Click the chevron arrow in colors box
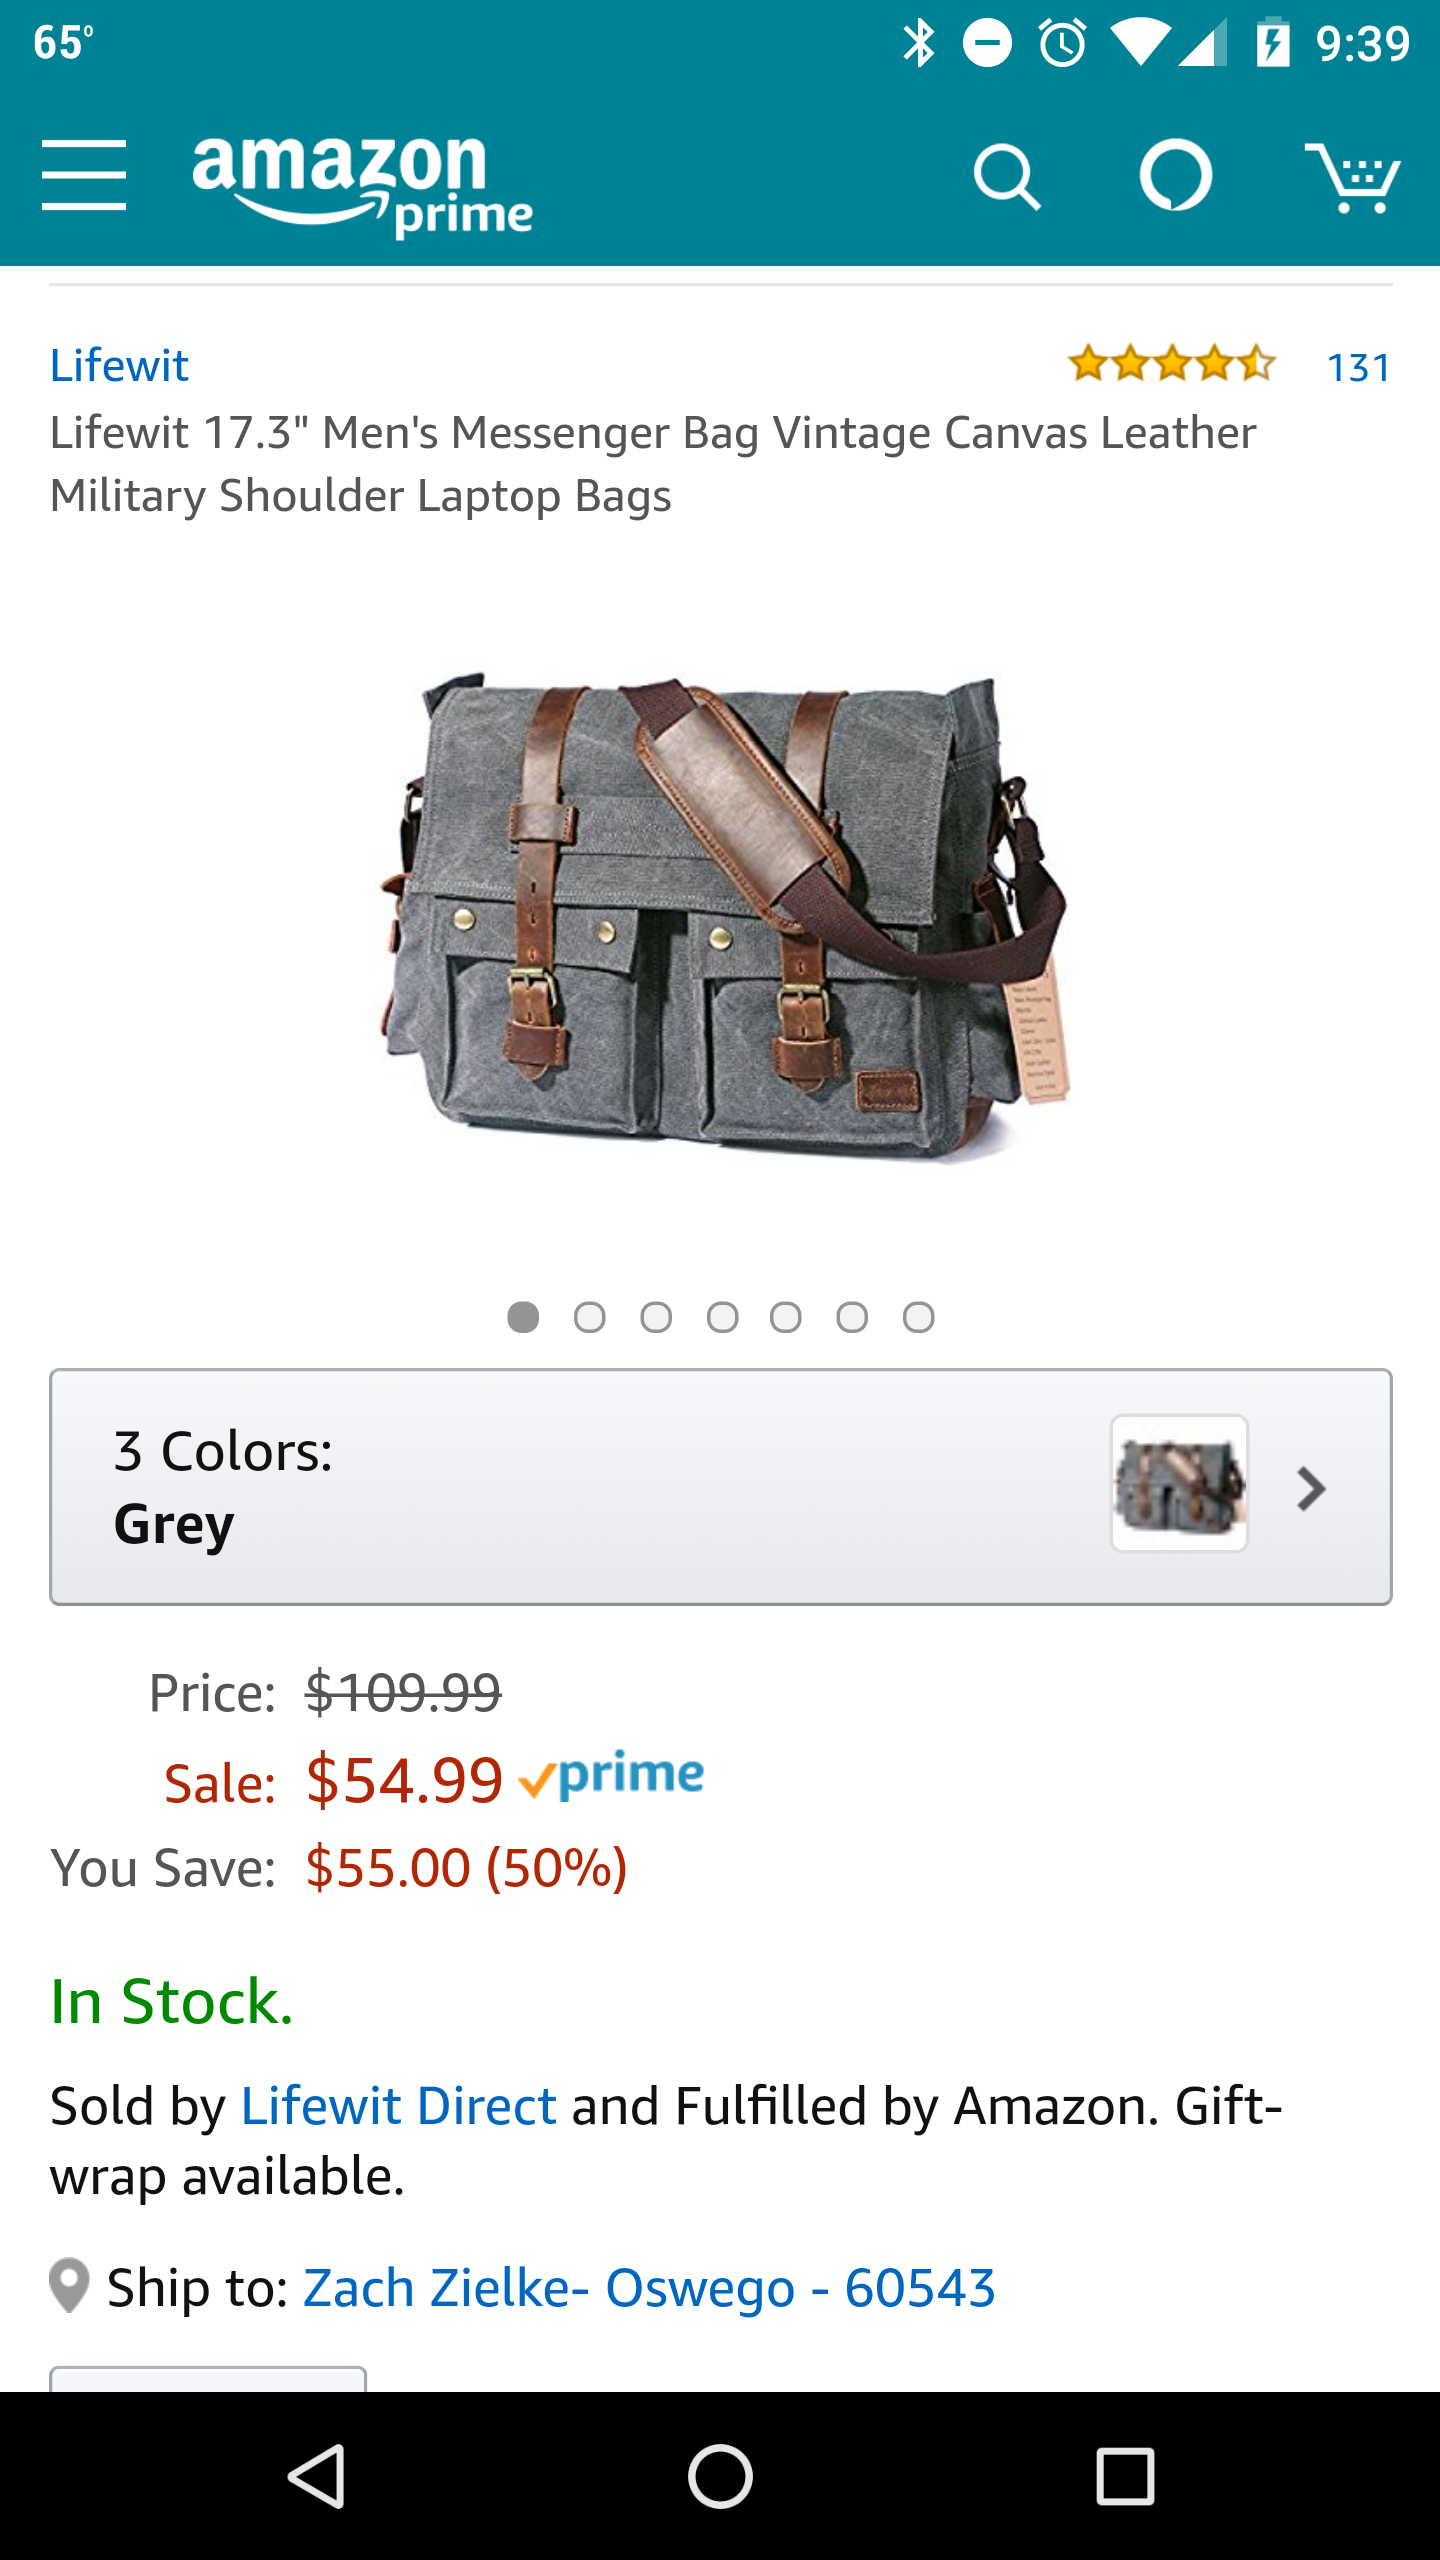The image size is (1440, 2560). [1311, 1489]
